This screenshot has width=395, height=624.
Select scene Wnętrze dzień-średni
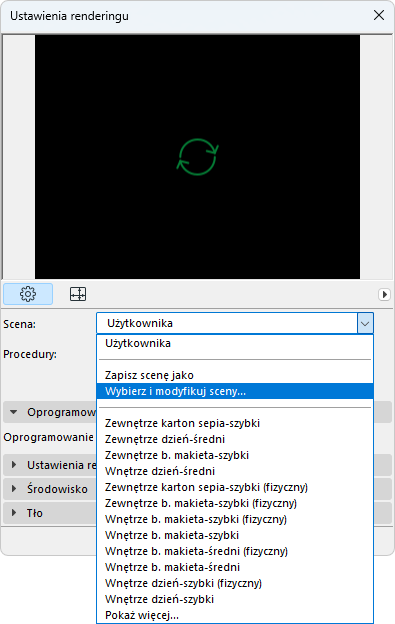[x=235, y=471]
